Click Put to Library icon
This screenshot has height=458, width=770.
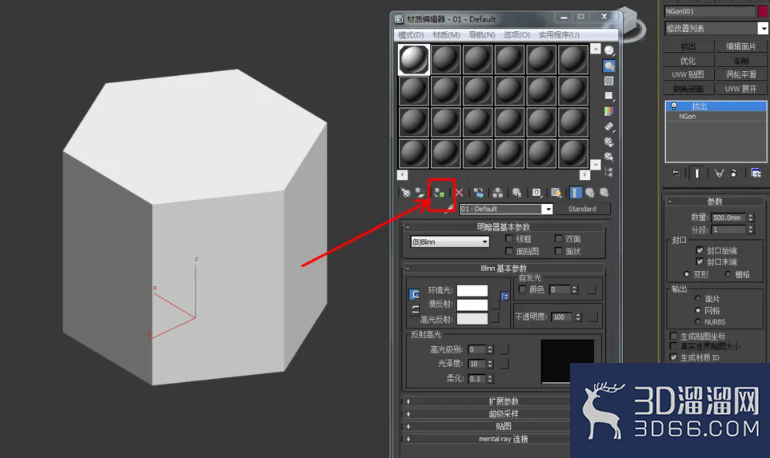[x=517, y=193]
